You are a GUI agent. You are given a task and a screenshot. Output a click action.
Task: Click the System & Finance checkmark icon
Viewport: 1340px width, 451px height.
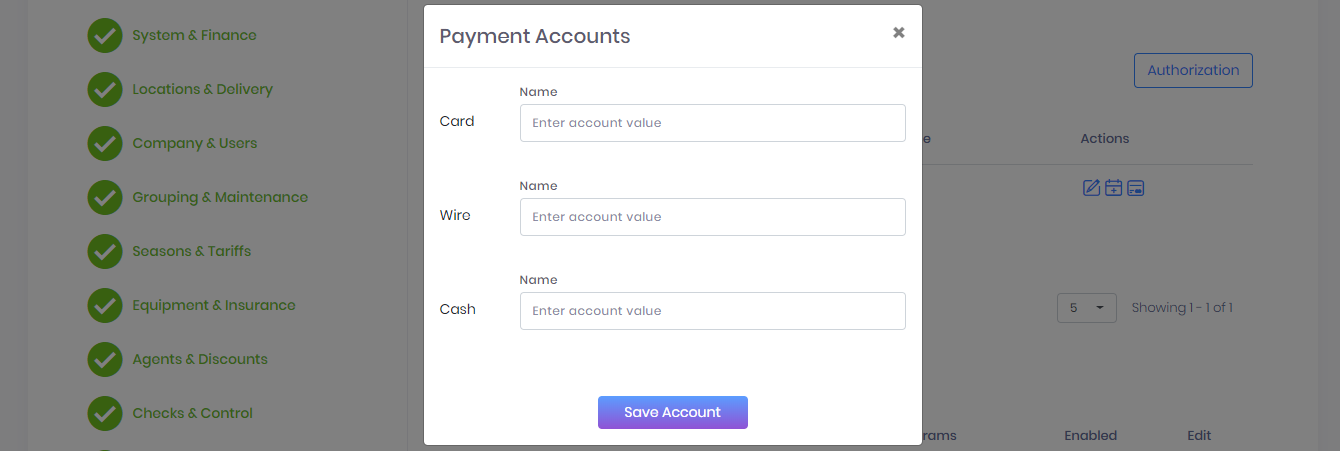tap(105, 35)
